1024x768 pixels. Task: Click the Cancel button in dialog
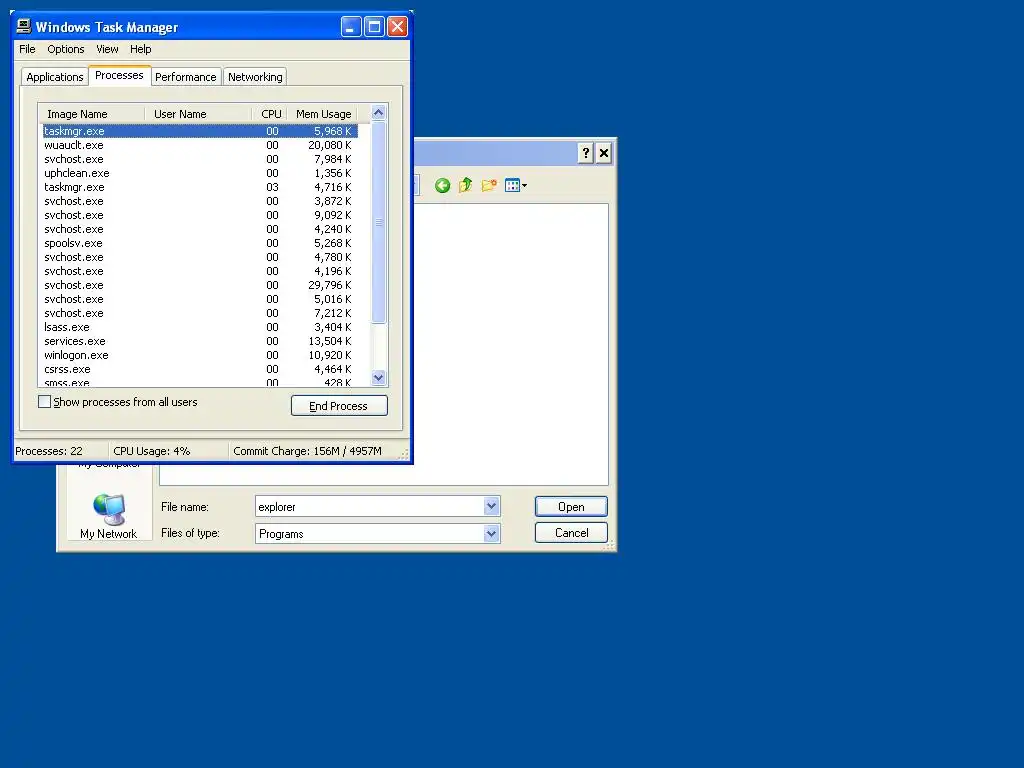571,533
